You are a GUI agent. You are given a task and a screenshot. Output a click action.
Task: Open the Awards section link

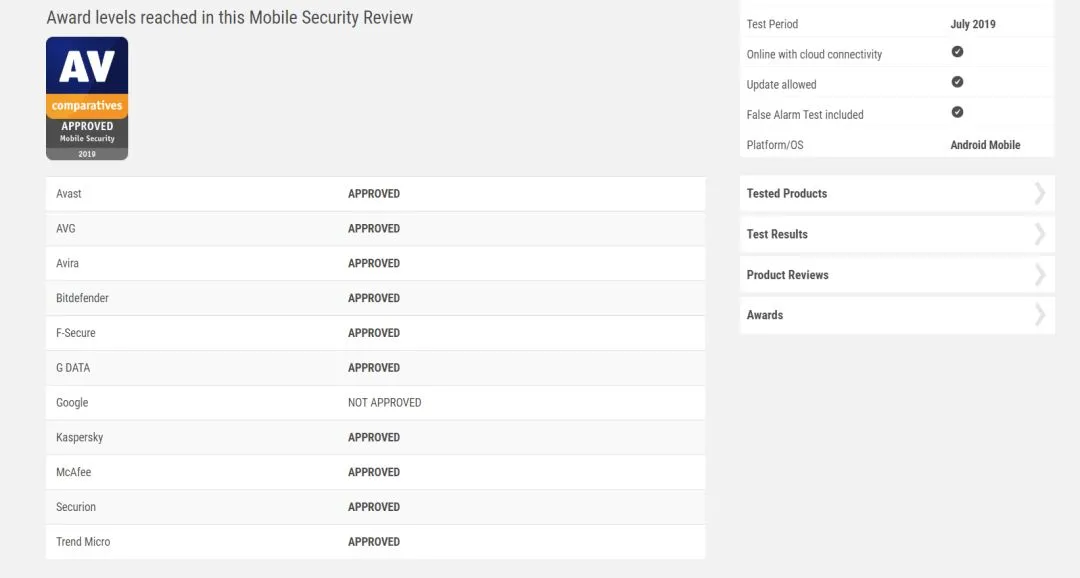coord(765,315)
